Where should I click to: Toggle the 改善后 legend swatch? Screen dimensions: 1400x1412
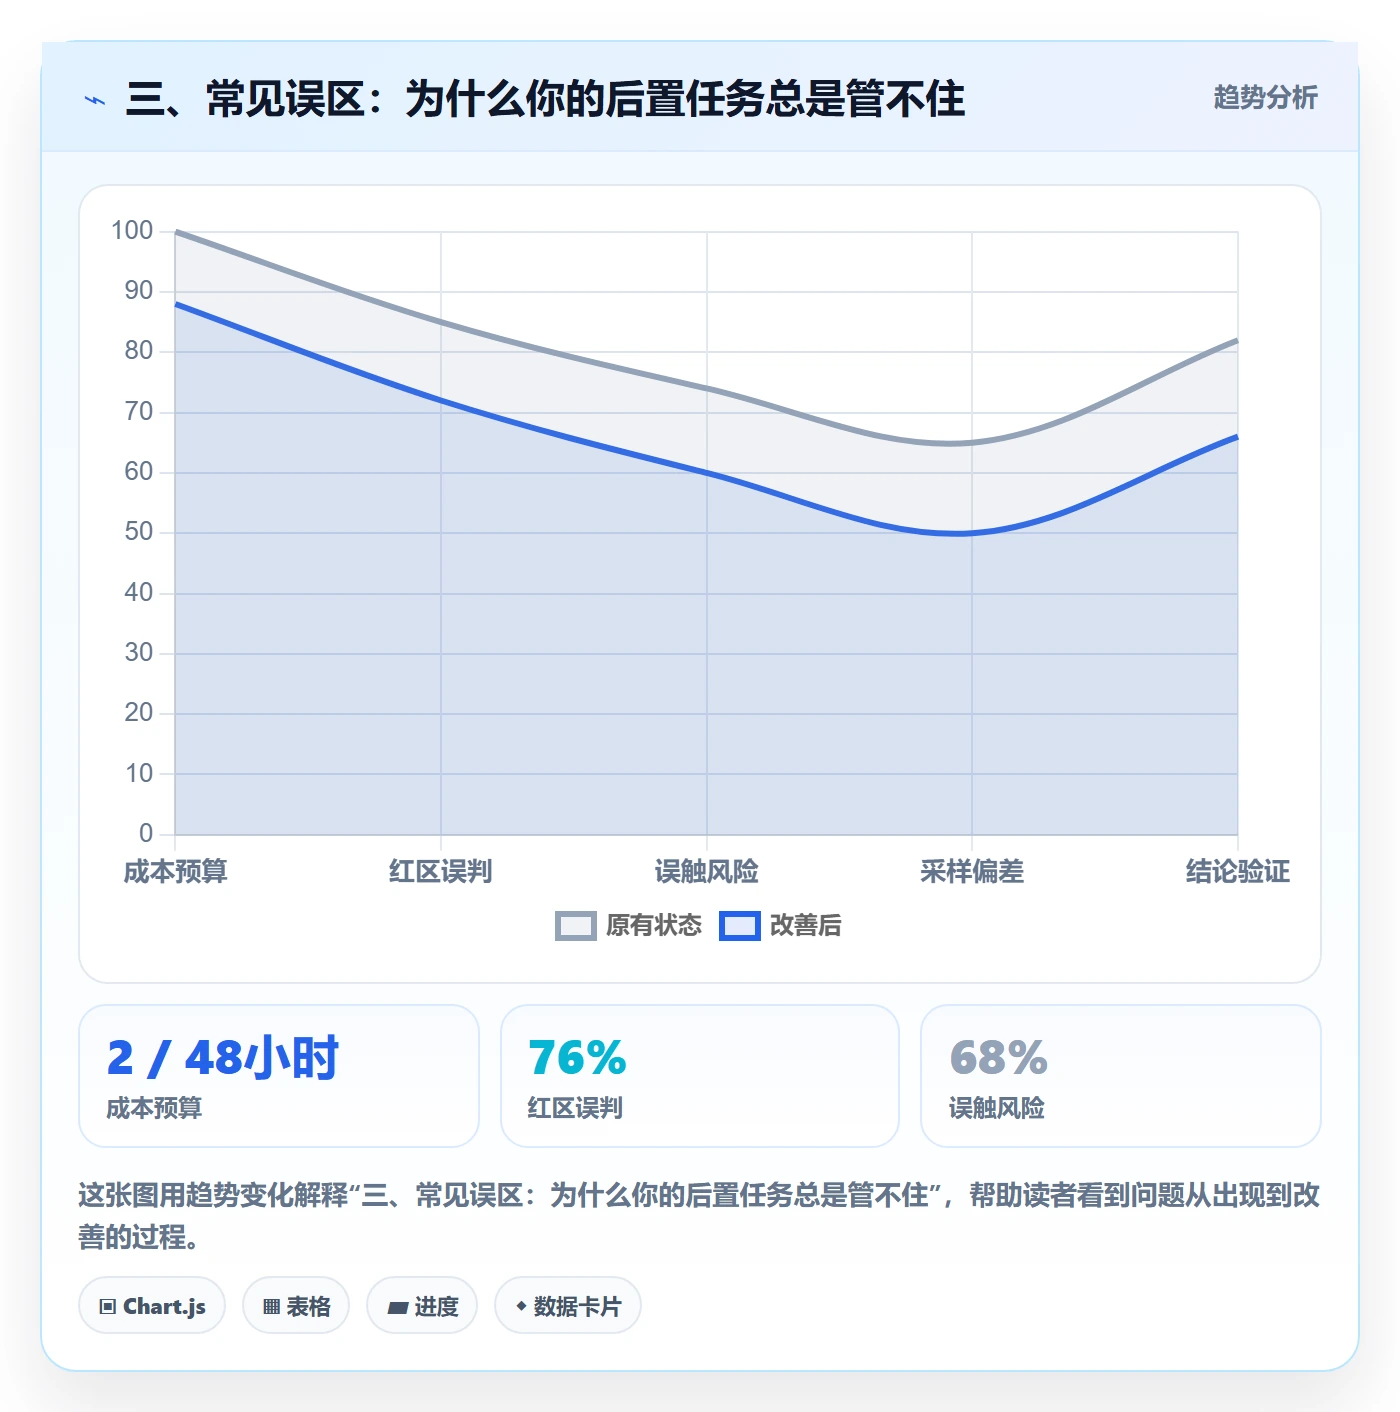point(740,926)
